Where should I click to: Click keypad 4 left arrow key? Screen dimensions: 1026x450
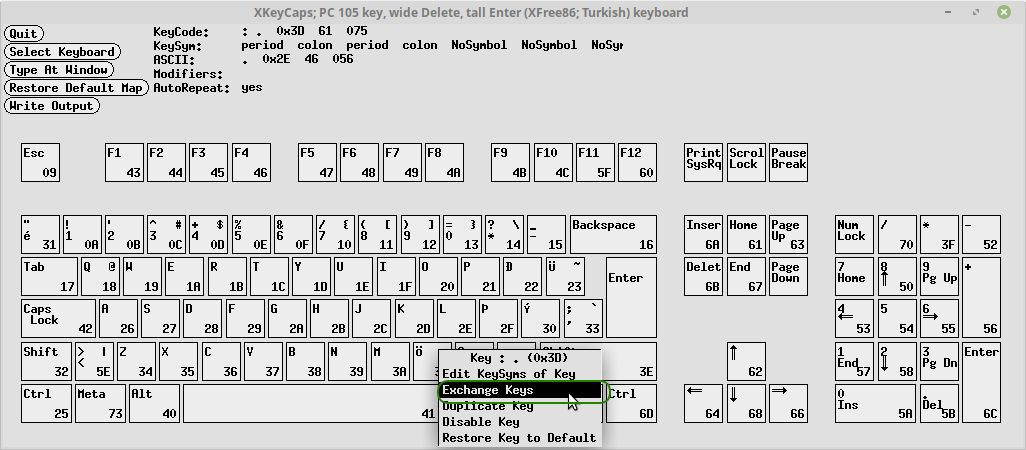(854, 319)
